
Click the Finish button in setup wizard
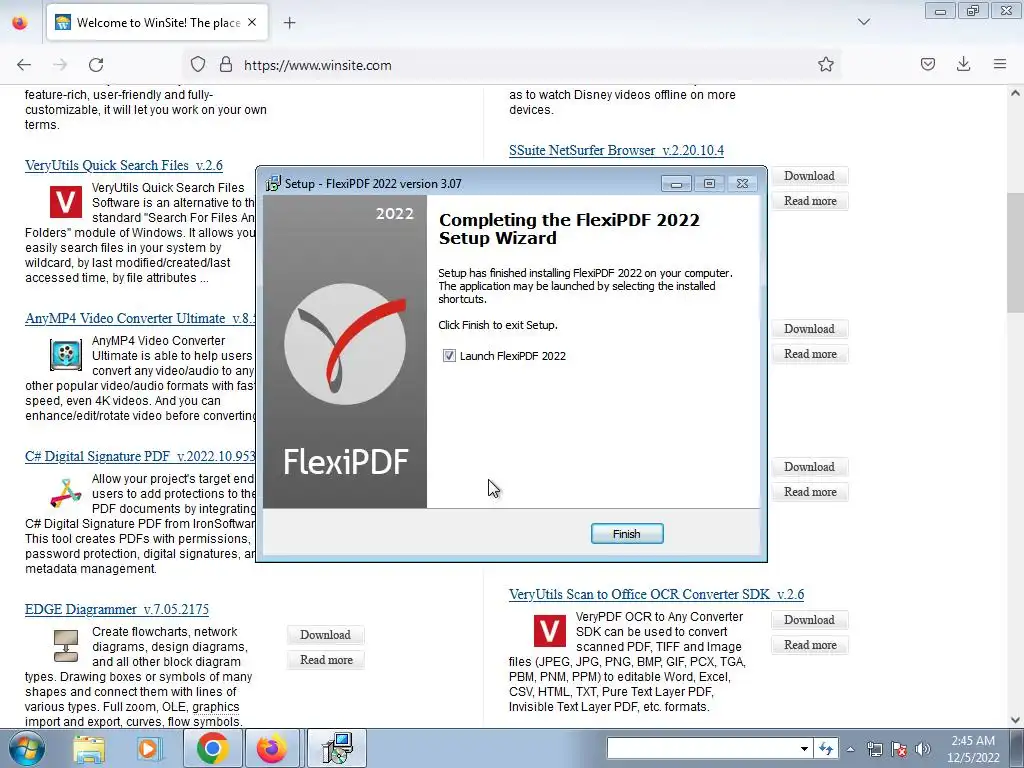point(627,534)
